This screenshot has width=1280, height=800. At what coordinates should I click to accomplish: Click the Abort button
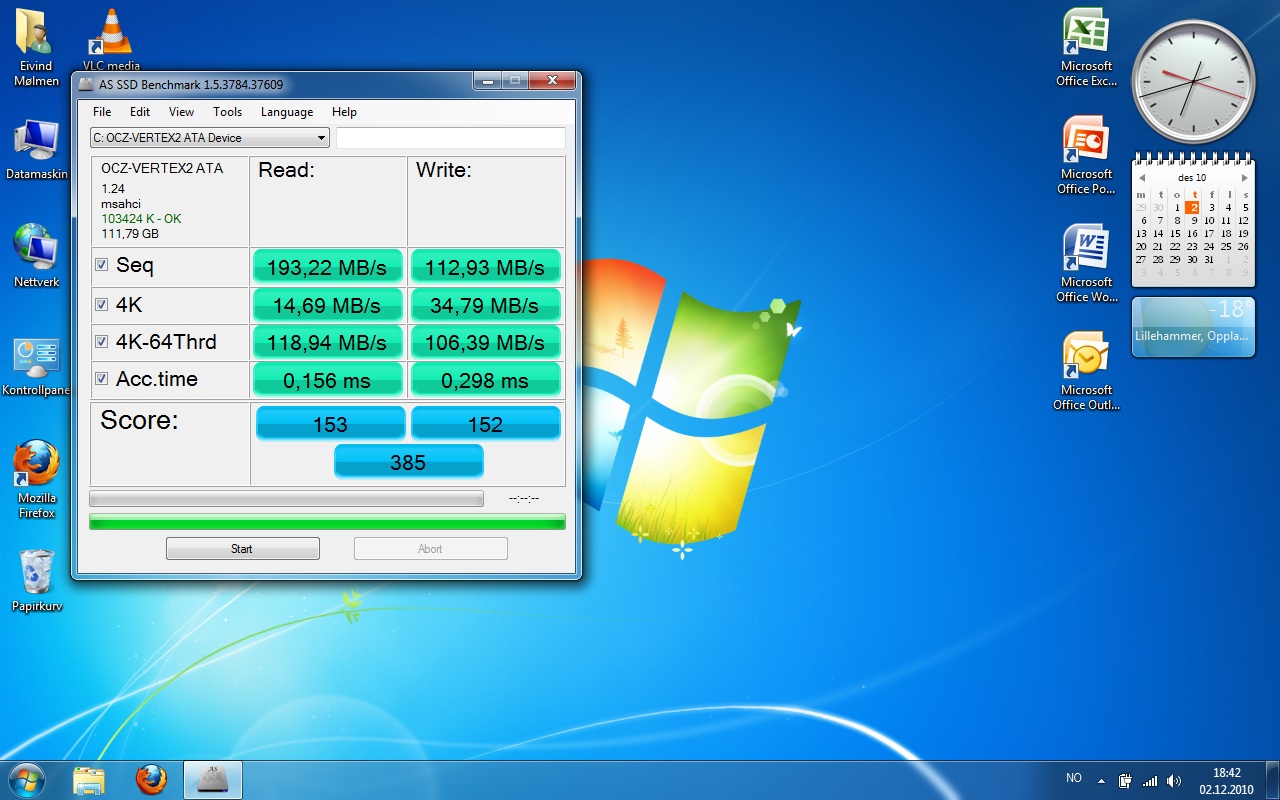430,548
